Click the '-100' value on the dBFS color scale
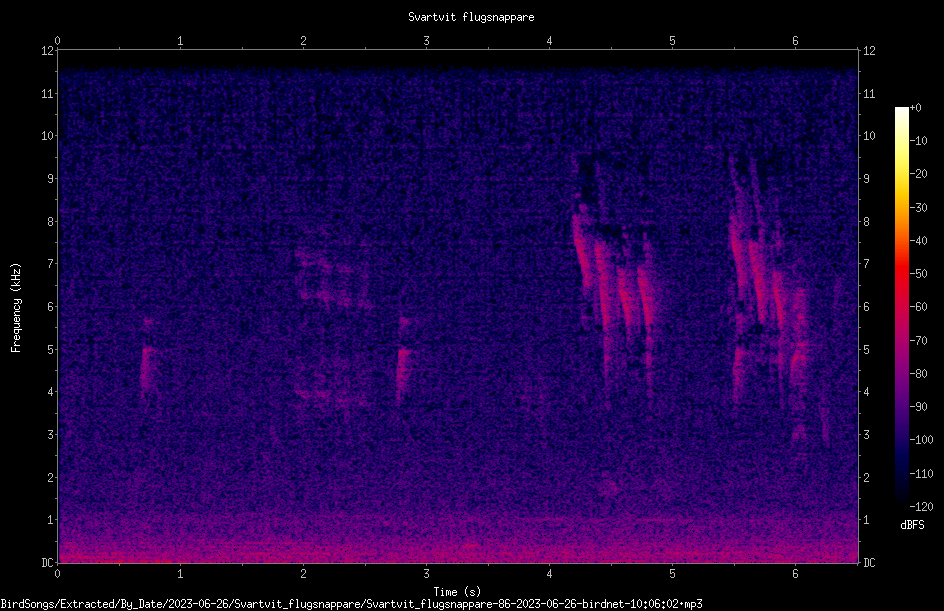The height and width of the screenshot is (611, 944). pyautogui.click(x=921, y=440)
